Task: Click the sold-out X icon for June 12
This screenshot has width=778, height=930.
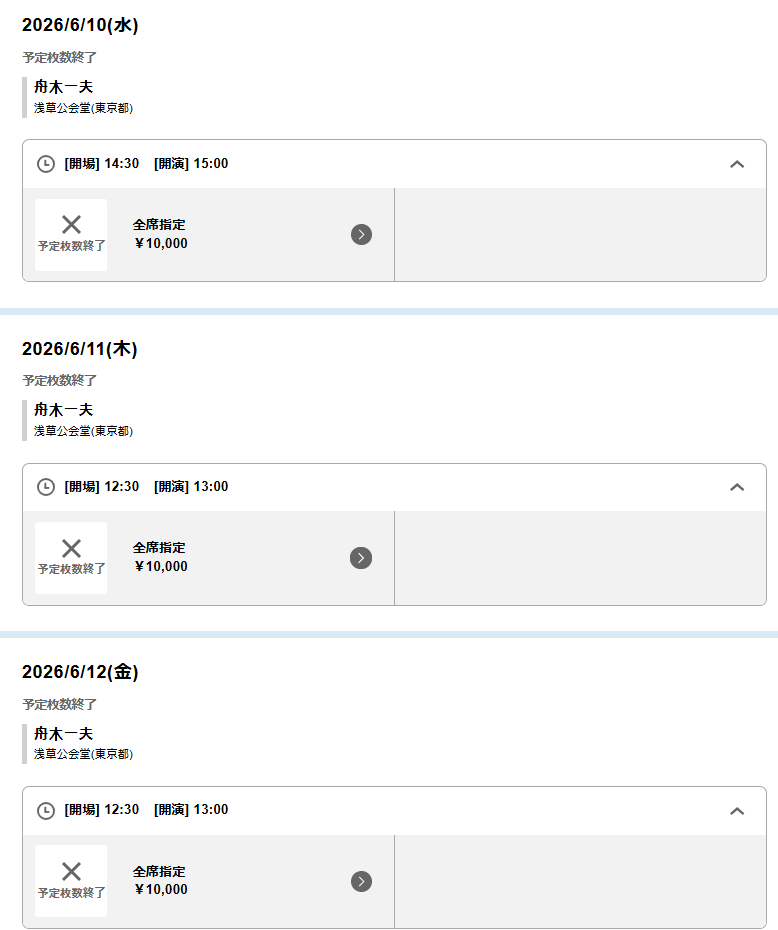Action: (71, 871)
